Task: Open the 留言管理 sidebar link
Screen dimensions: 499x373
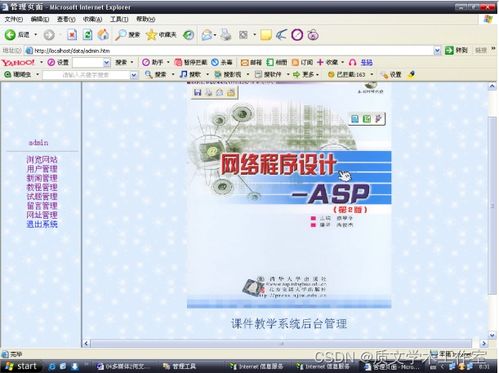Action: tap(42, 206)
